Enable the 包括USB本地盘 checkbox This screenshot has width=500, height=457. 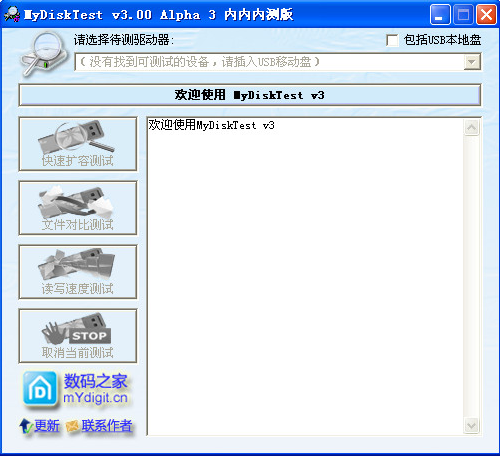(392, 40)
